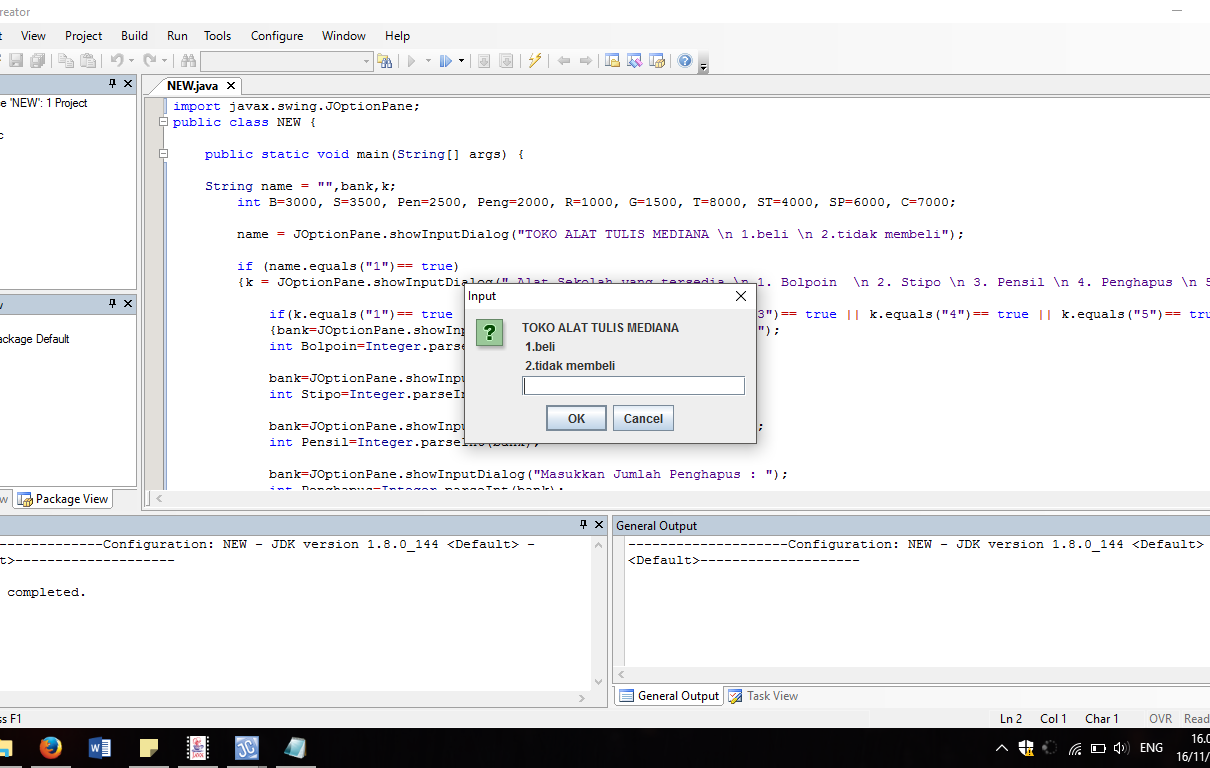Open the Help menu
The width and height of the screenshot is (1210, 768).
click(398, 35)
